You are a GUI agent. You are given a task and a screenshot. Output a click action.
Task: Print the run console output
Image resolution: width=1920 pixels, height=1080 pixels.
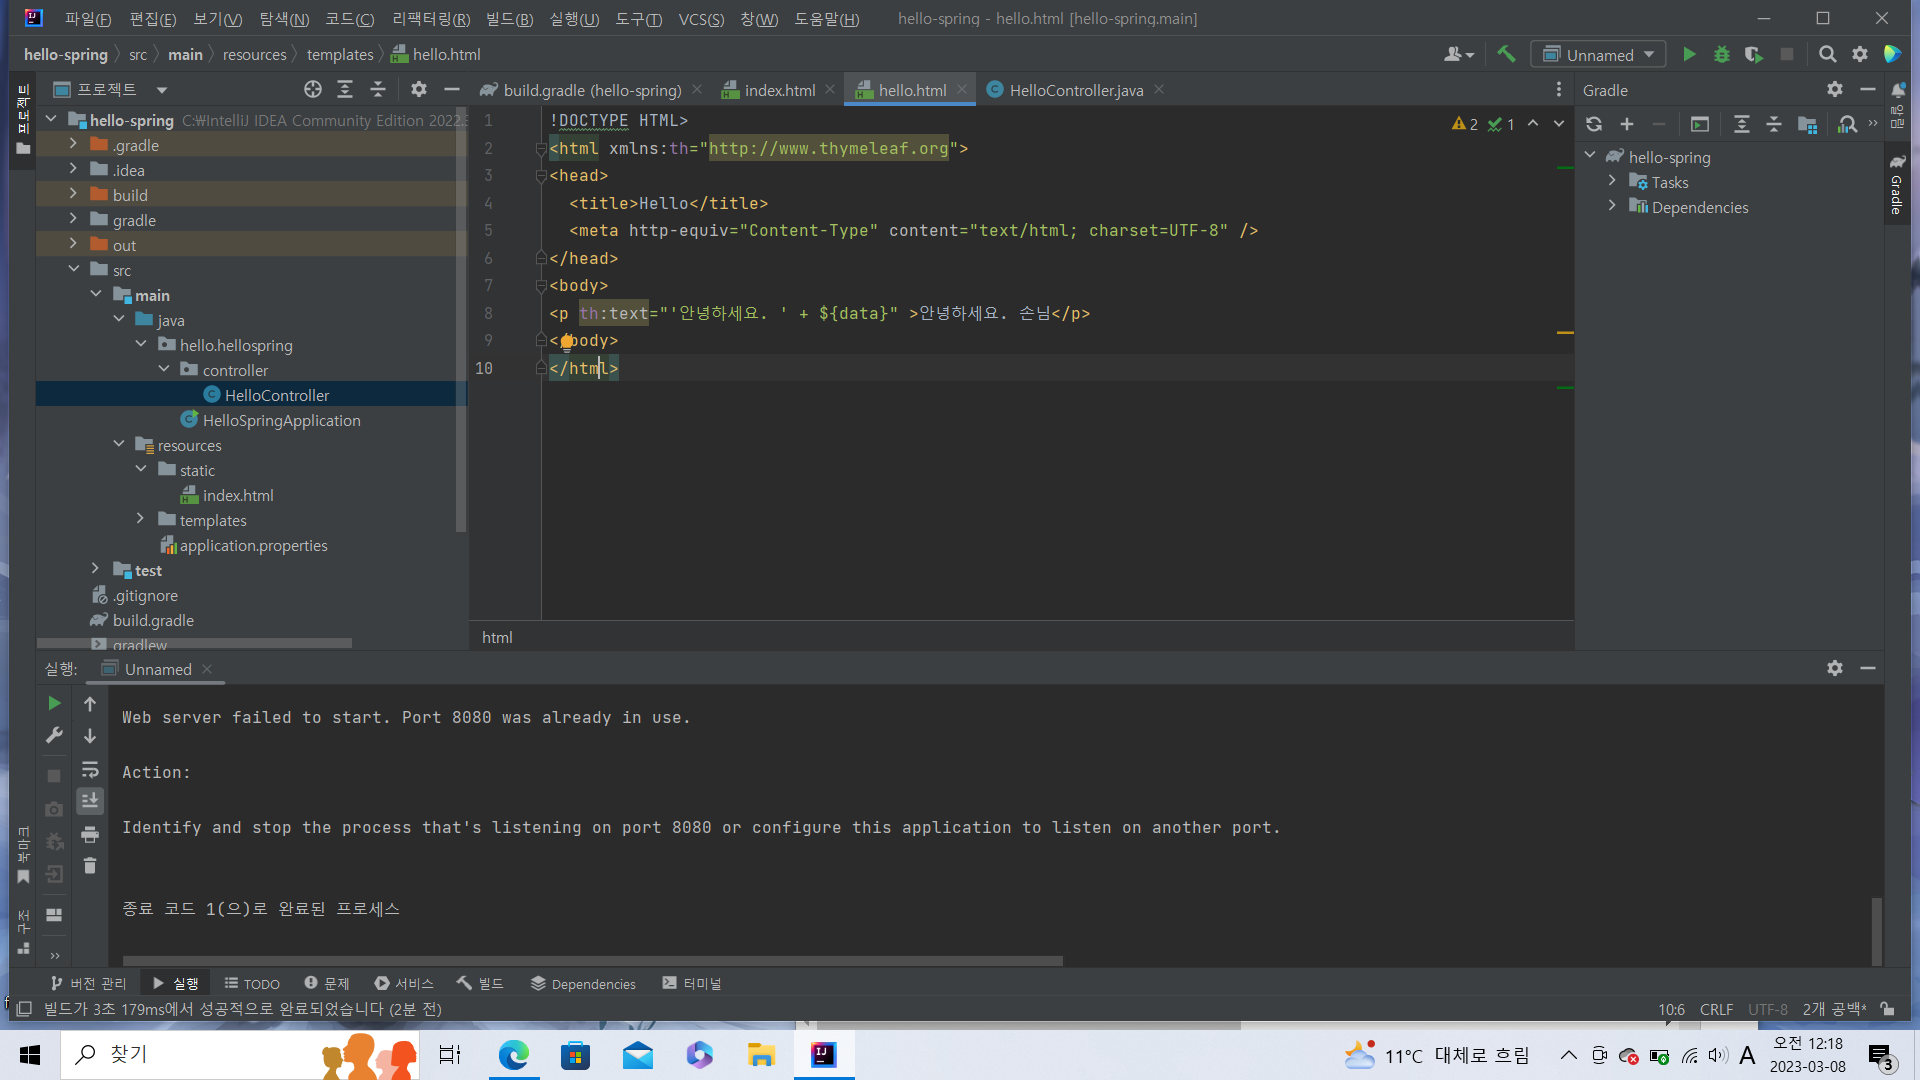[x=90, y=834]
